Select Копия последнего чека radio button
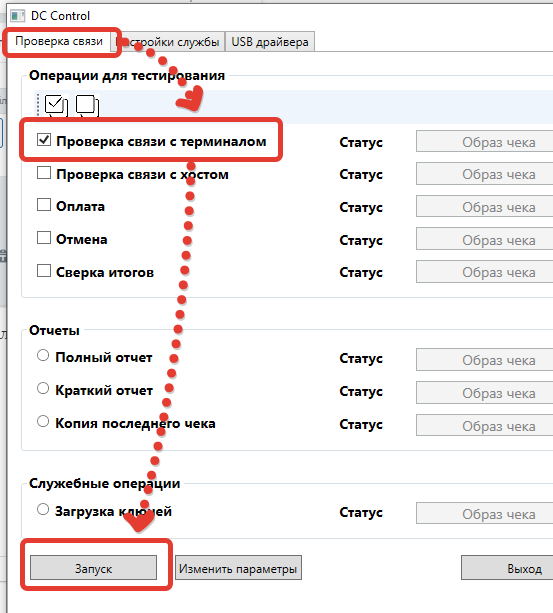 click(43, 421)
